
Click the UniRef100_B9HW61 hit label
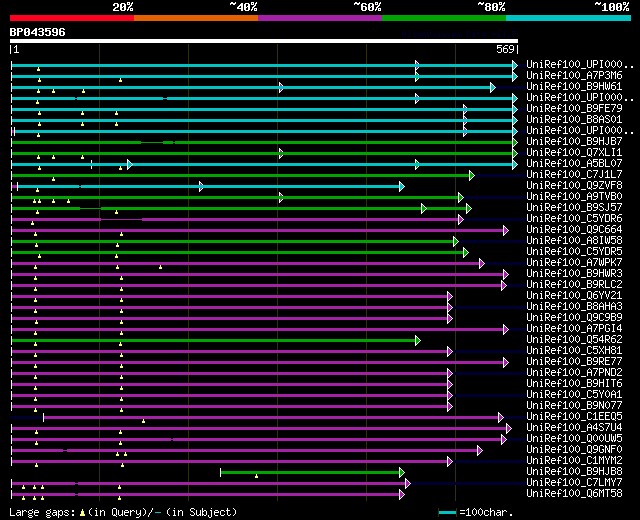coord(574,87)
